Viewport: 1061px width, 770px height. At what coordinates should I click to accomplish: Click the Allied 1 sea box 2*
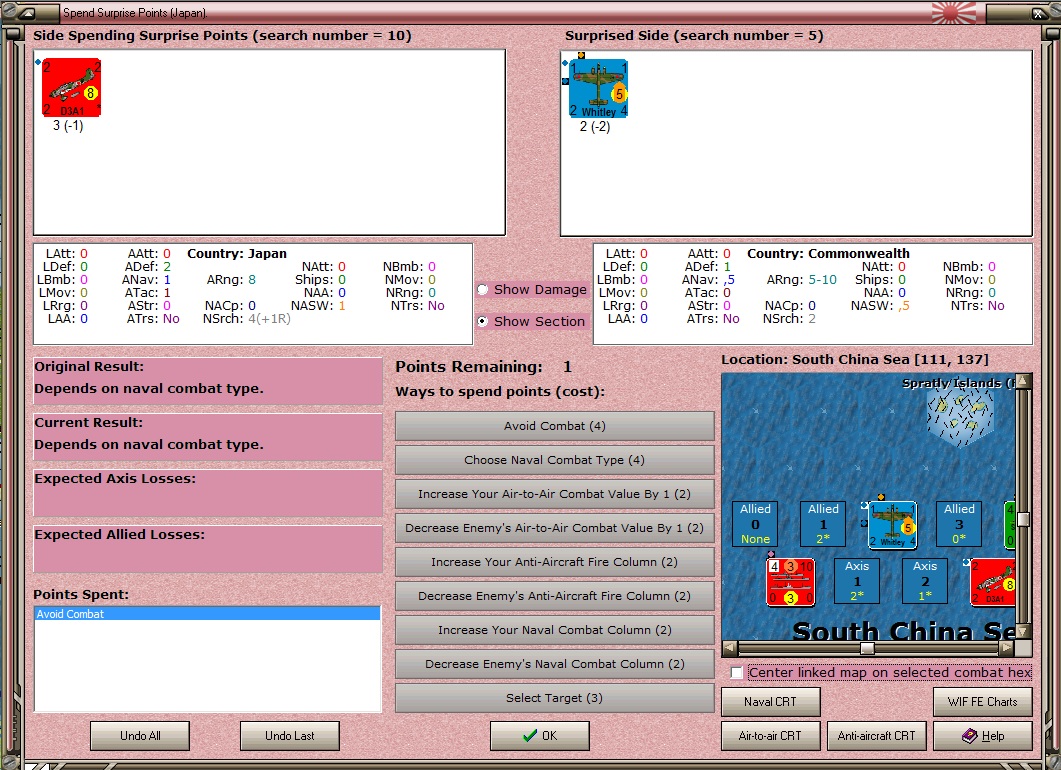(x=823, y=524)
